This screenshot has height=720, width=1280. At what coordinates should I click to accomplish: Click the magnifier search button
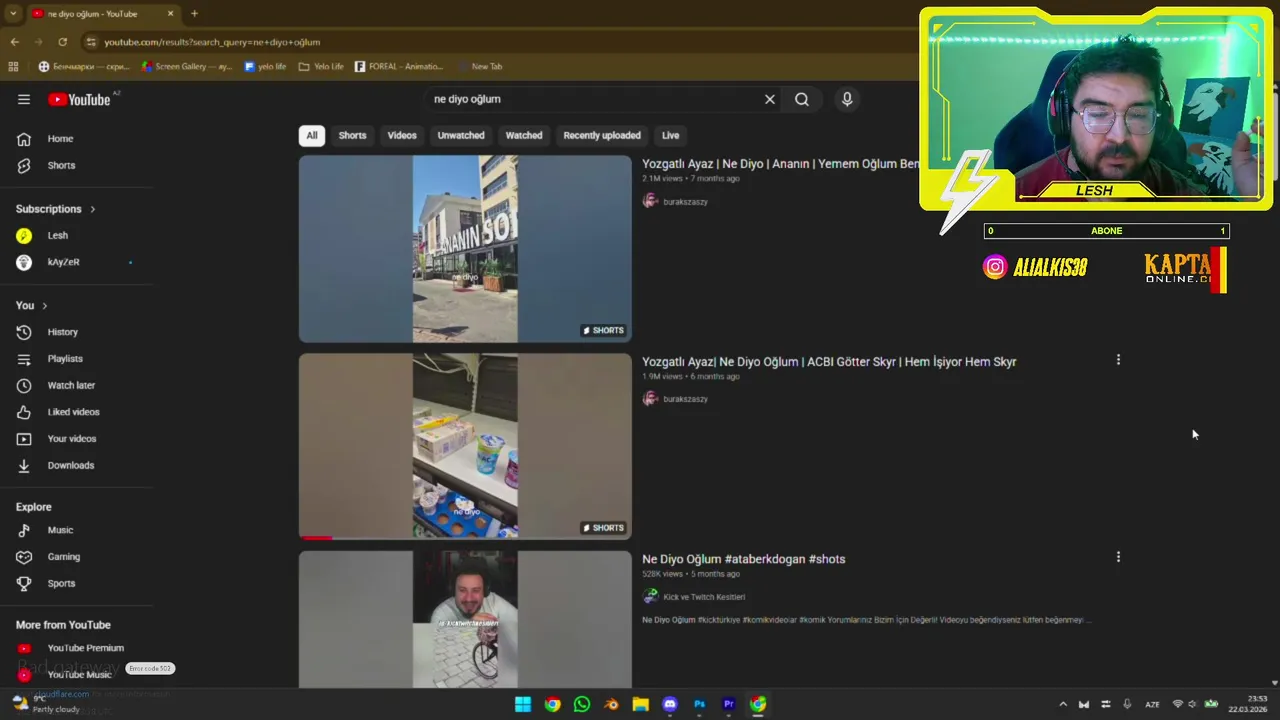802,99
